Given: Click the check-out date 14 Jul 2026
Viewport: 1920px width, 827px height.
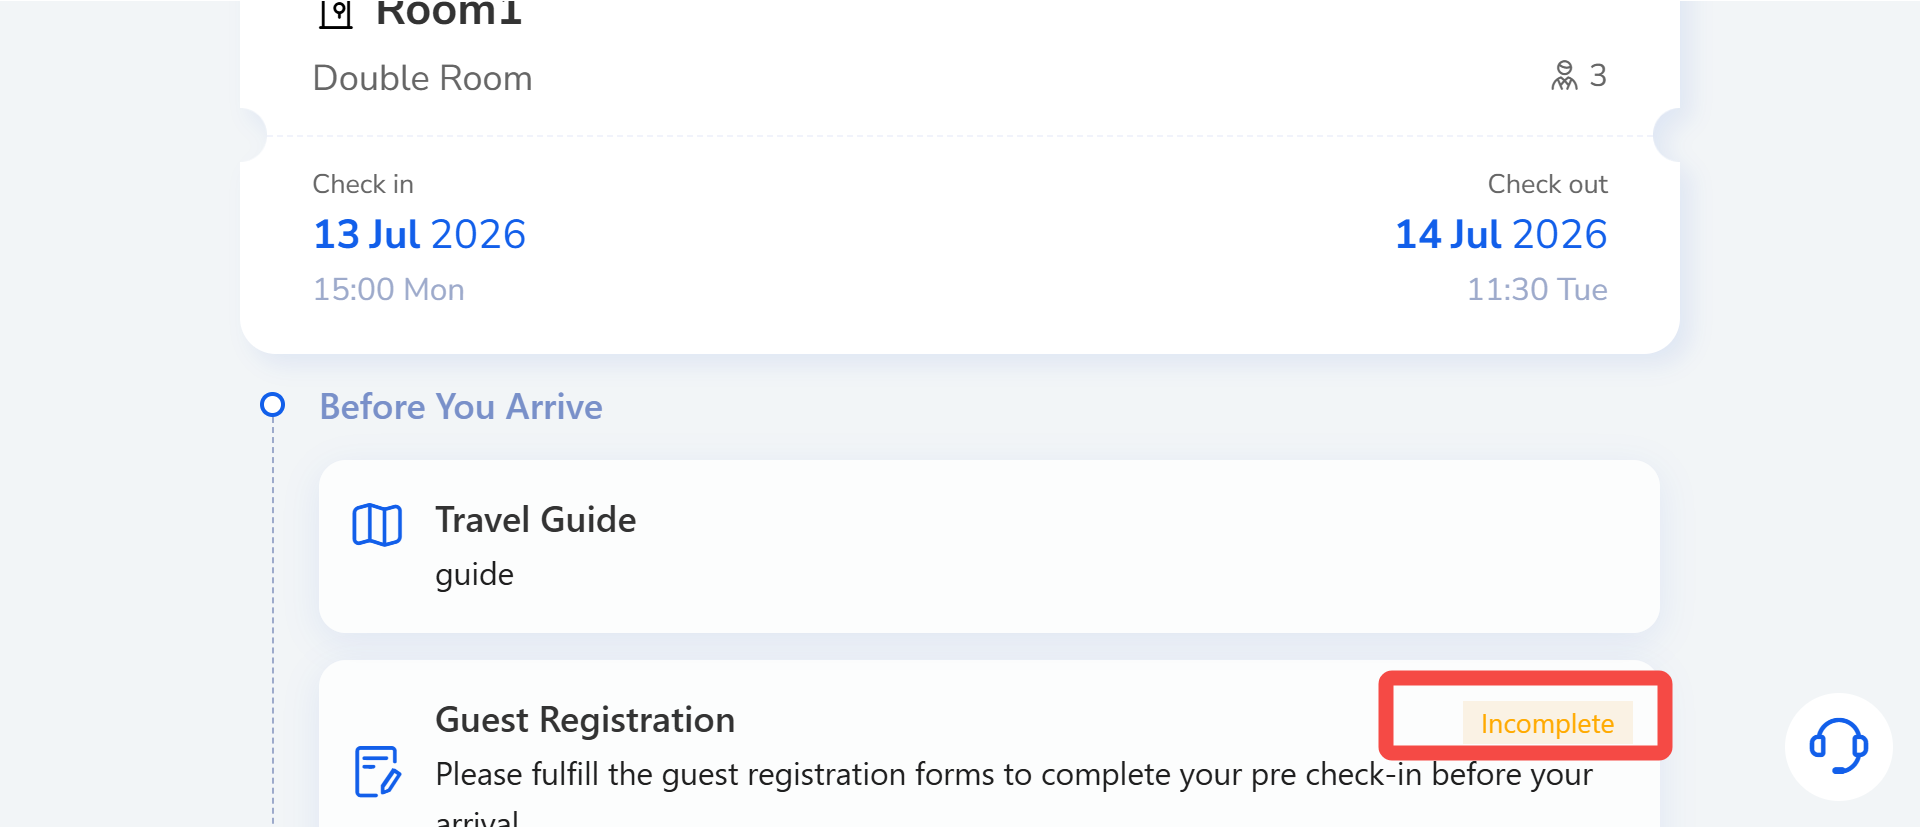Looking at the screenshot, I should 1501,234.
